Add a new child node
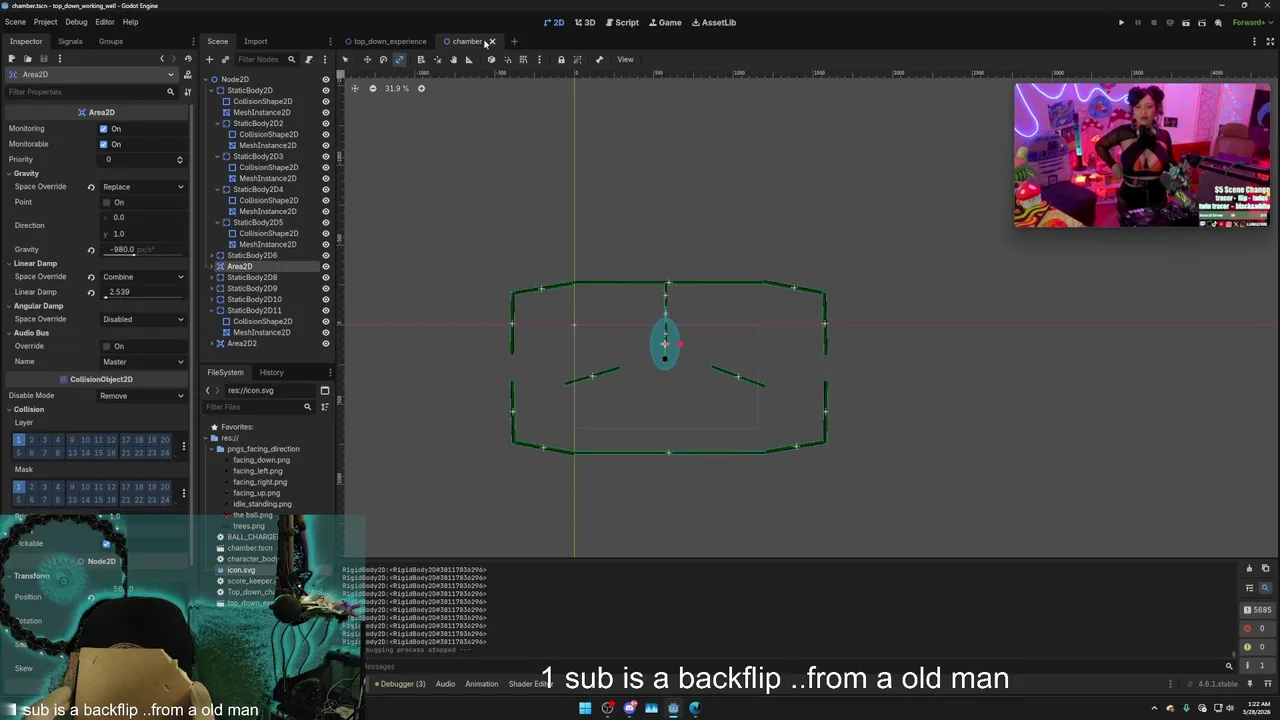 coord(209,59)
